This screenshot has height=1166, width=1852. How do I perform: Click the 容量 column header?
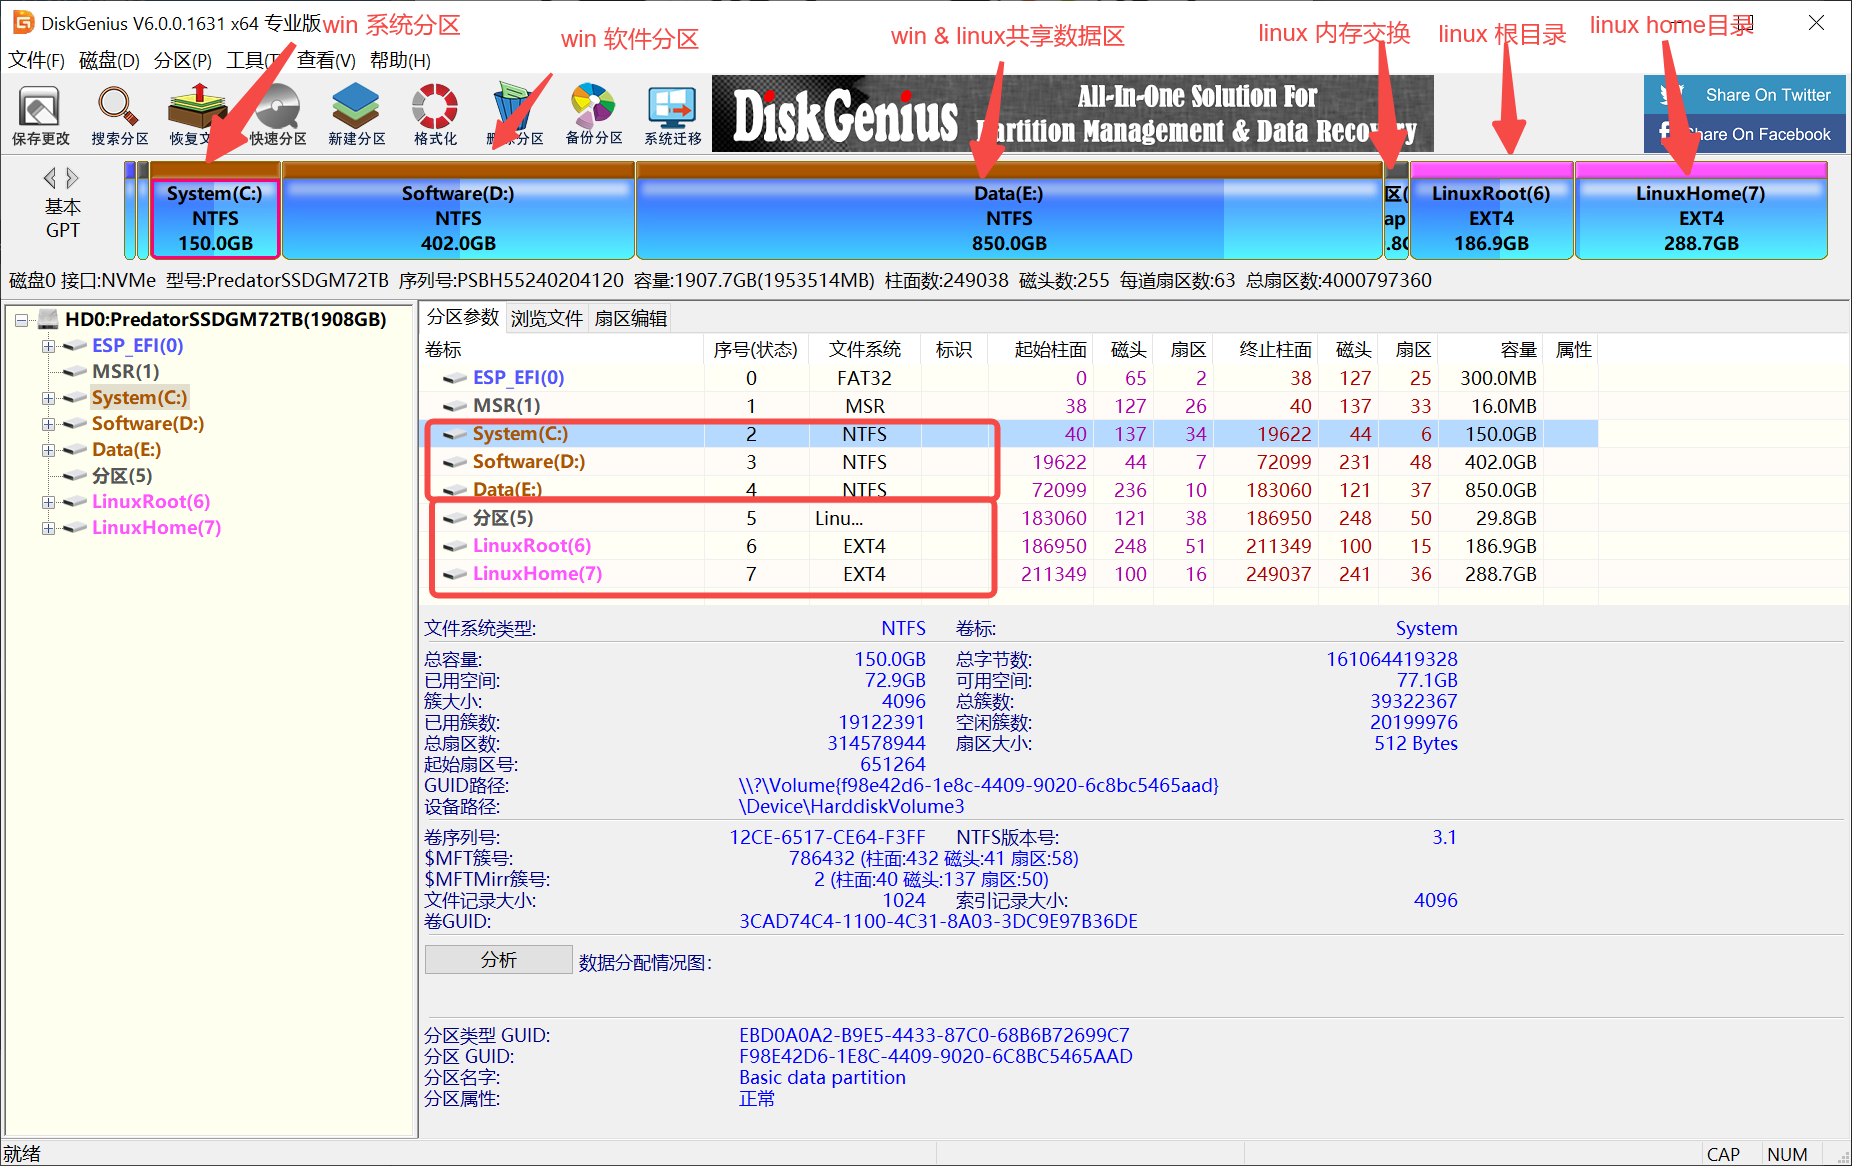coord(1493,350)
